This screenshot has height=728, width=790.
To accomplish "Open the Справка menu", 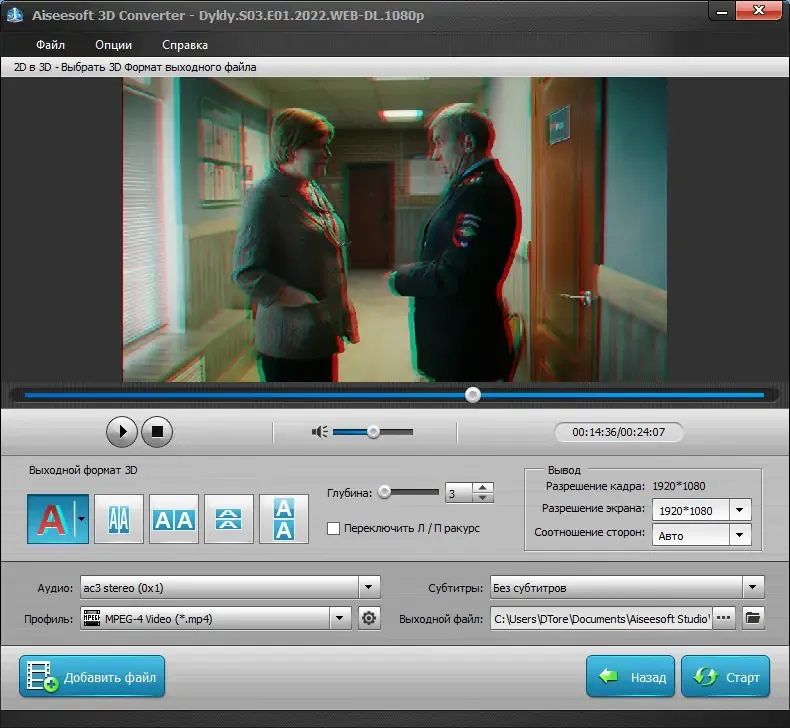I will point(185,45).
